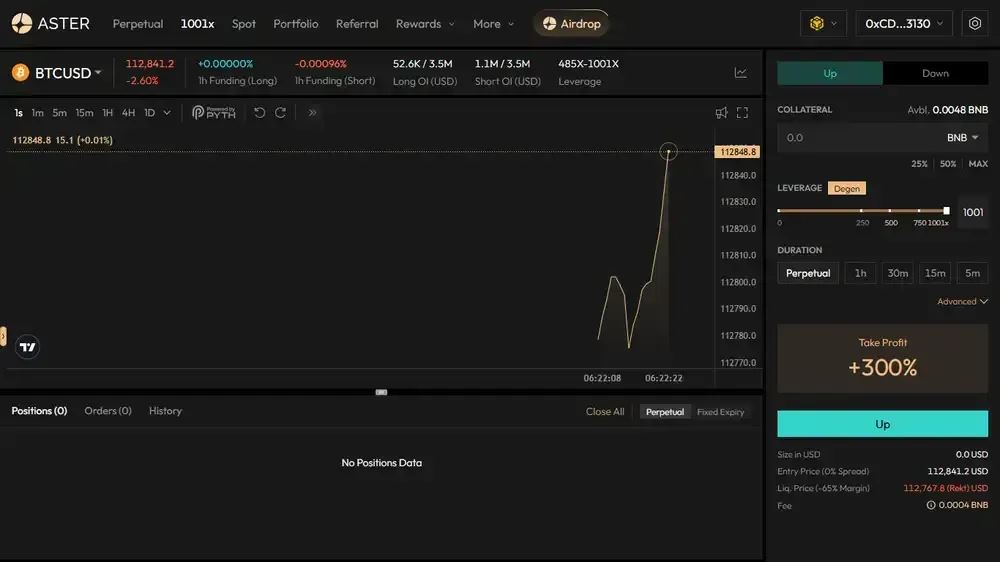Click the leverage slider handle
Screen dimensions: 1000x562
click(946, 211)
